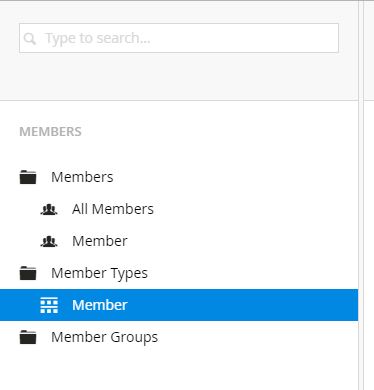Viewport: 374px width, 390px height.
Task: Open the Member Groups label
Action: (104, 337)
